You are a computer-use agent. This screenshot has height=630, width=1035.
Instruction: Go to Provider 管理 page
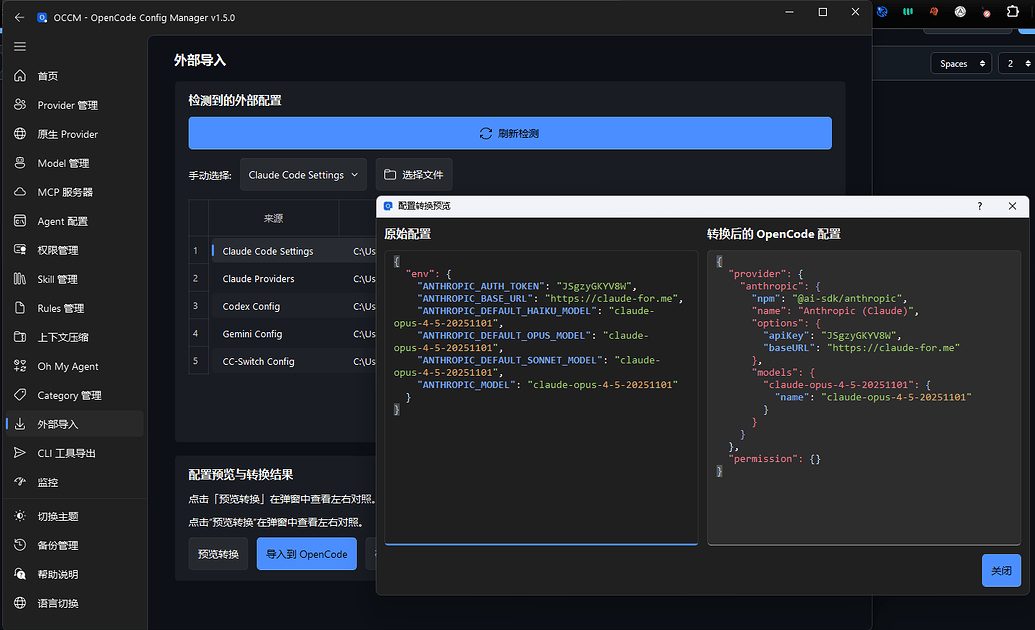click(x=75, y=105)
